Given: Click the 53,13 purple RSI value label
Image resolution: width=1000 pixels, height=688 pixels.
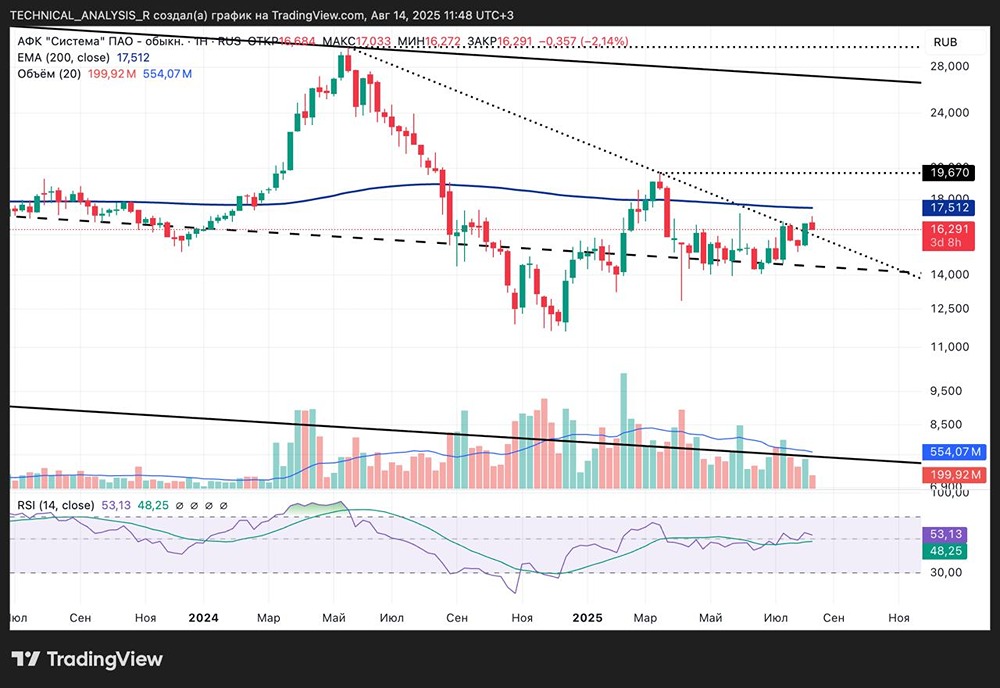Looking at the screenshot, I should [945, 534].
